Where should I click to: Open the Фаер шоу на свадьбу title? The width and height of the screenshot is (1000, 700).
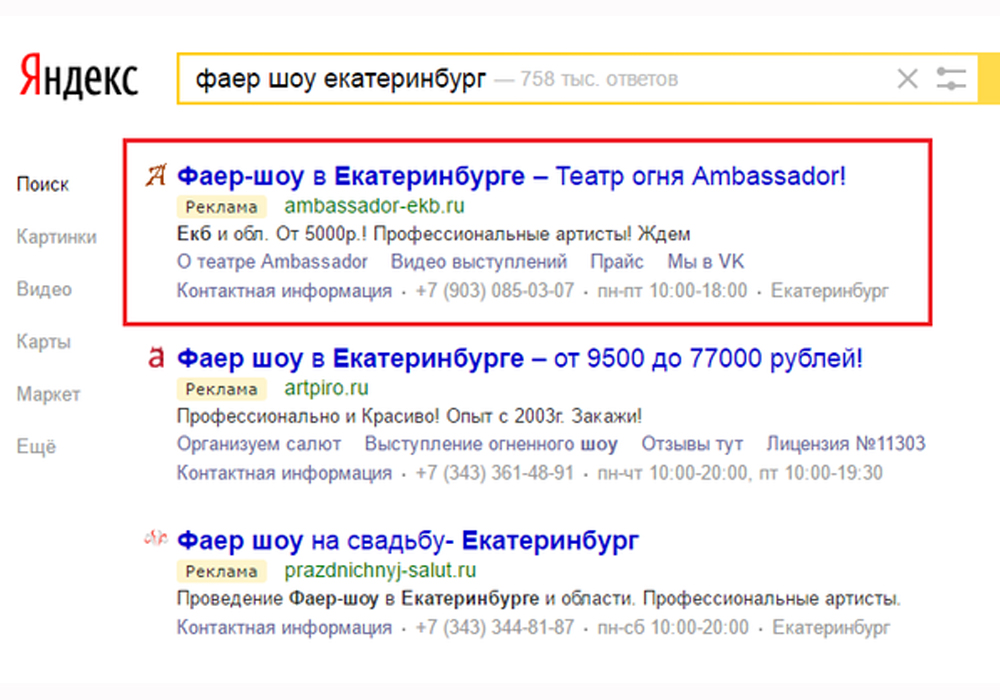tap(408, 541)
